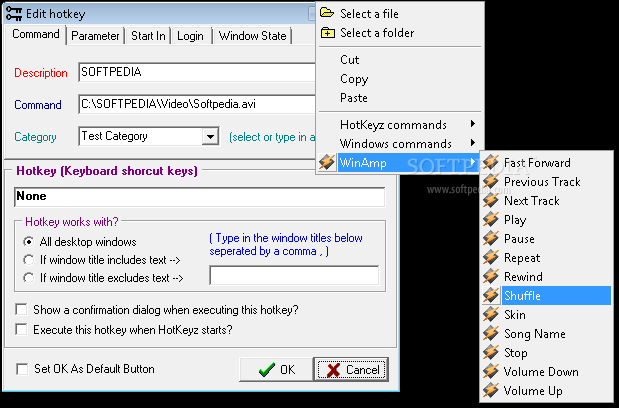Choose Copy from the context menu
This screenshot has width=619, height=408.
click(400, 79)
